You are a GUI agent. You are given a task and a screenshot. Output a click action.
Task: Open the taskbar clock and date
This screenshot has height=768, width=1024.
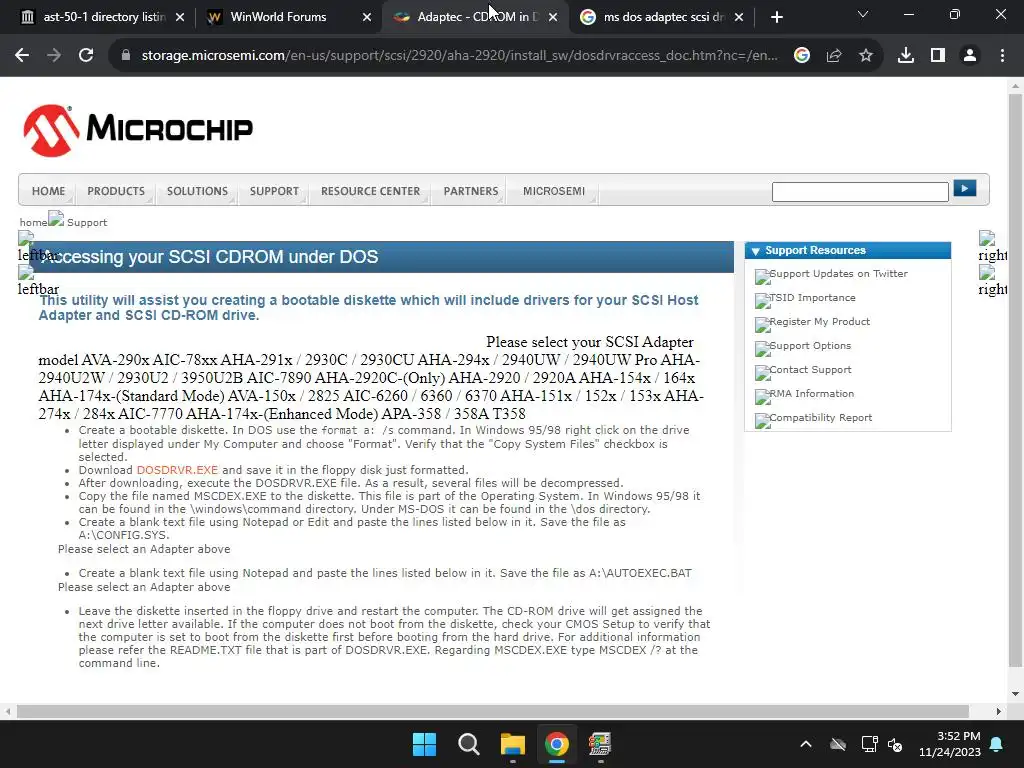tap(950, 744)
